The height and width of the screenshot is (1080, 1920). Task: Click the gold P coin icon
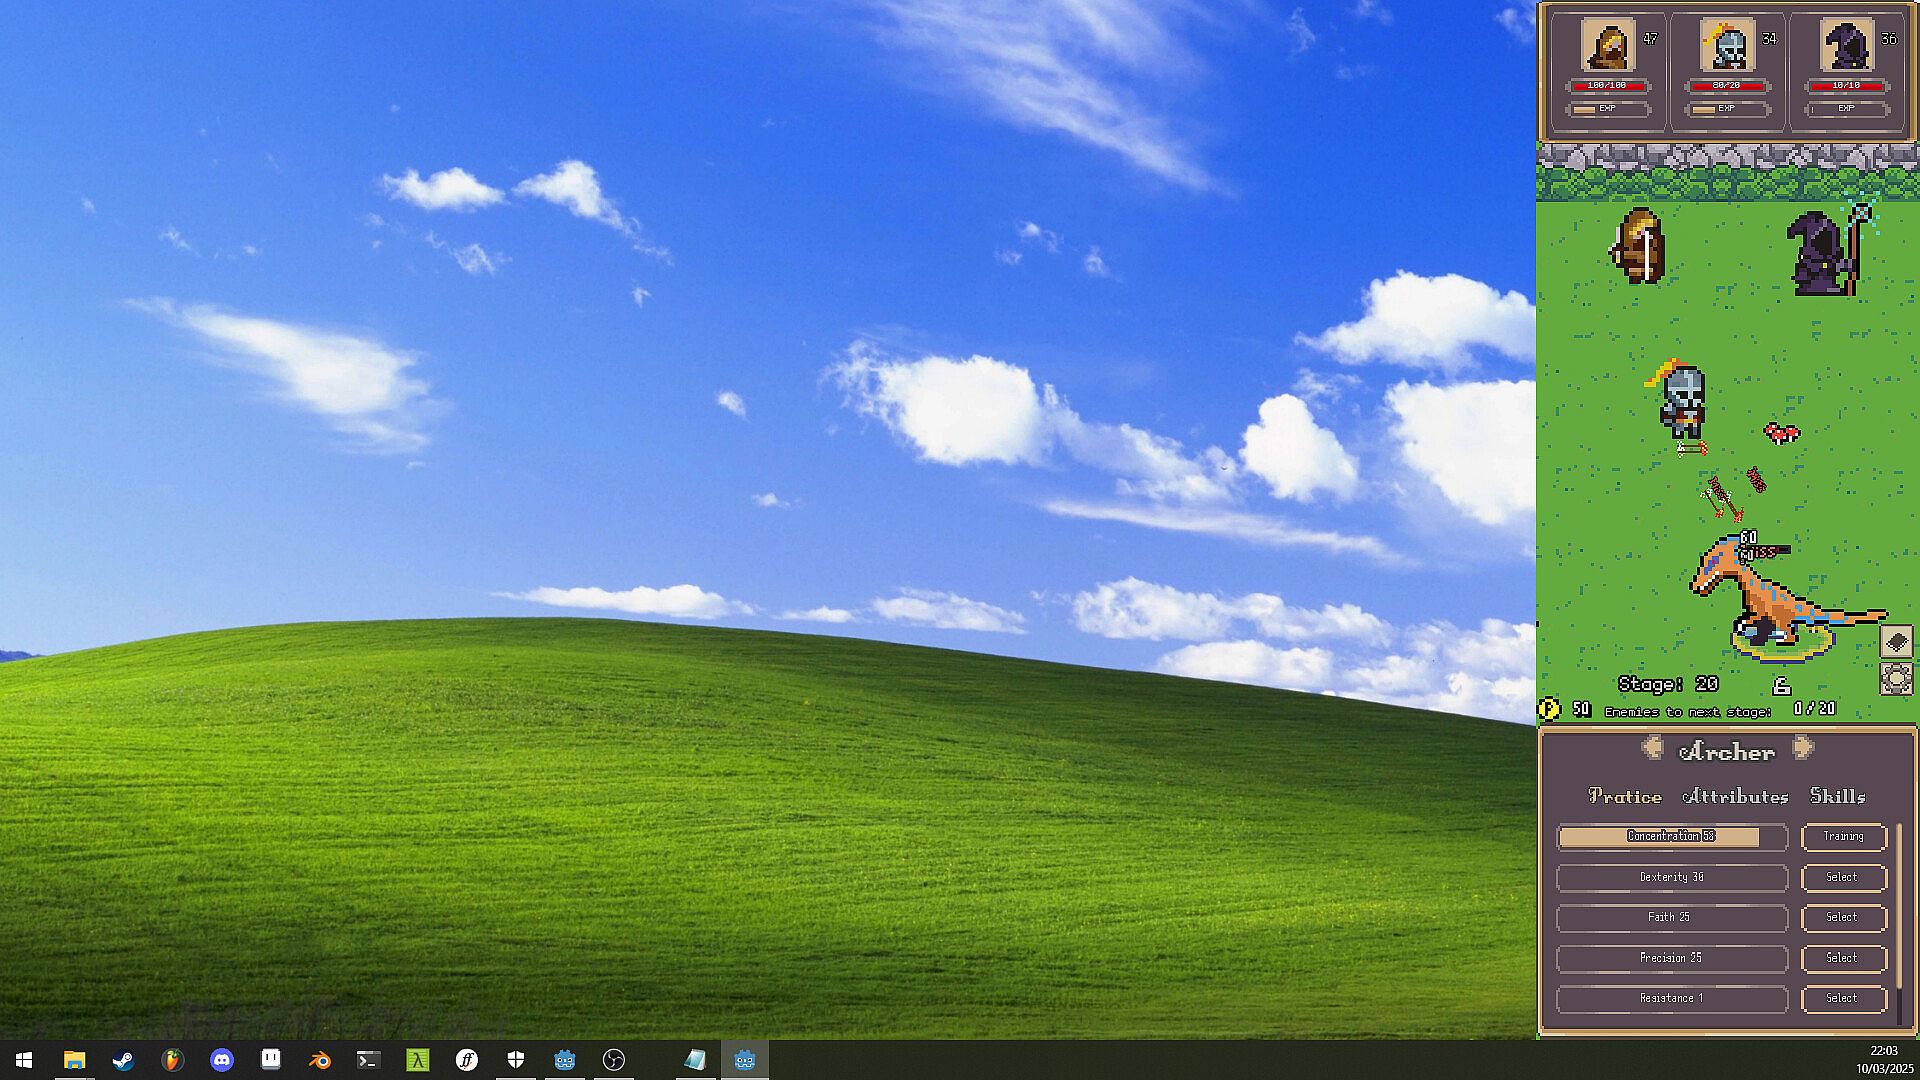1549,709
